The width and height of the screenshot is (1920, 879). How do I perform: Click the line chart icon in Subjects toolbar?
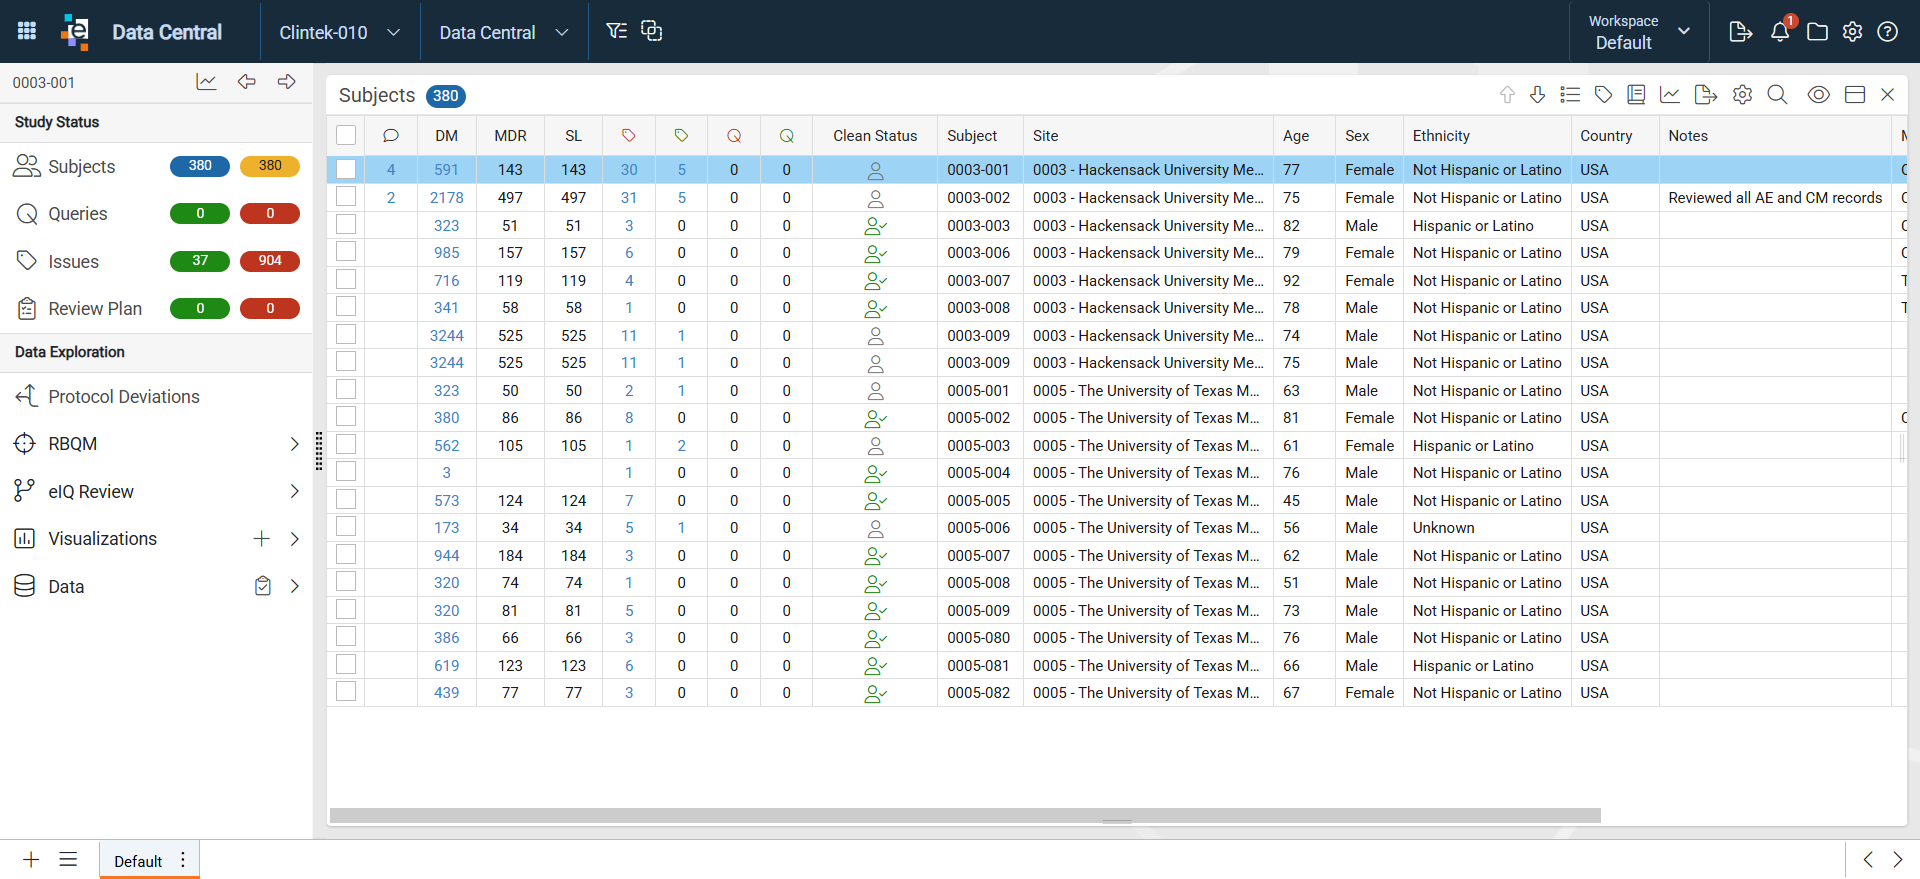pyautogui.click(x=1670, y=95)
